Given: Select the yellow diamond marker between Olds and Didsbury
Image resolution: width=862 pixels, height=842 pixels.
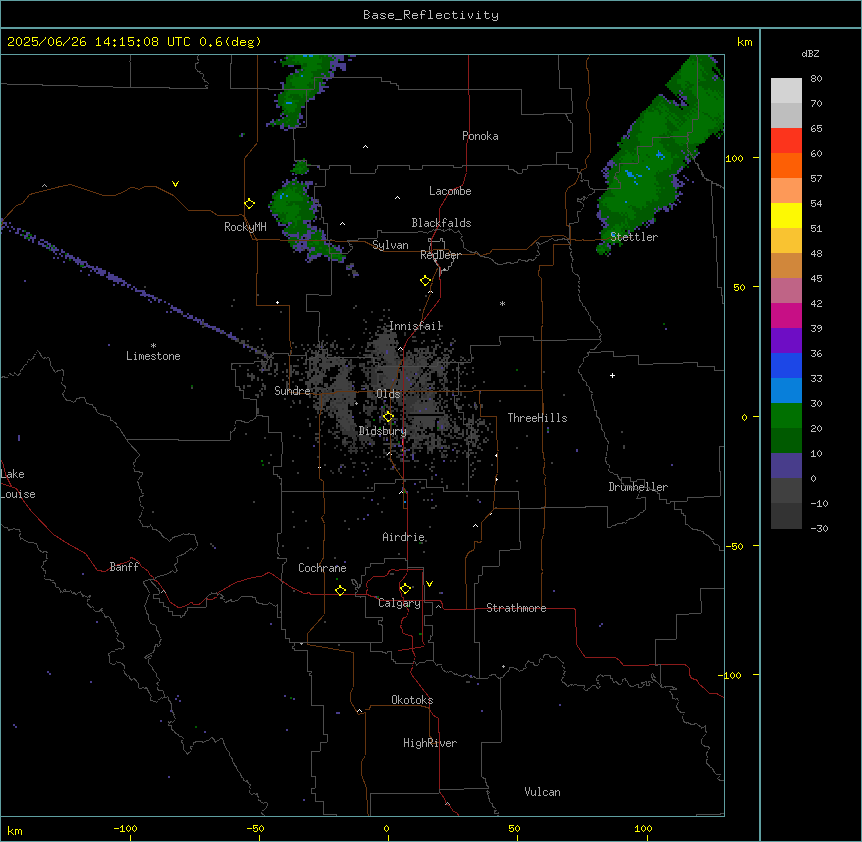Looking at the screenshot, I should click(388, 417).
